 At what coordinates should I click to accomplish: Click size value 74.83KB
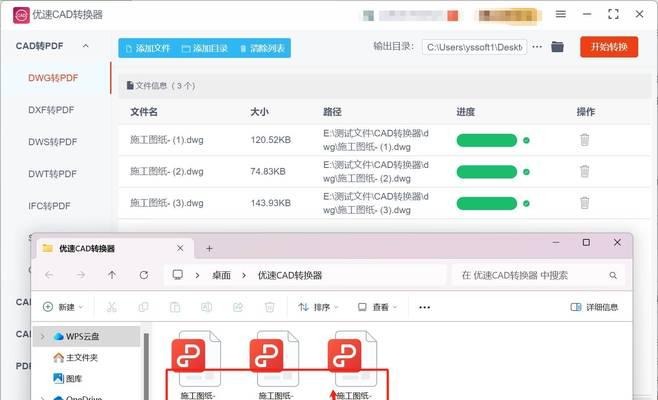point(268,171)
